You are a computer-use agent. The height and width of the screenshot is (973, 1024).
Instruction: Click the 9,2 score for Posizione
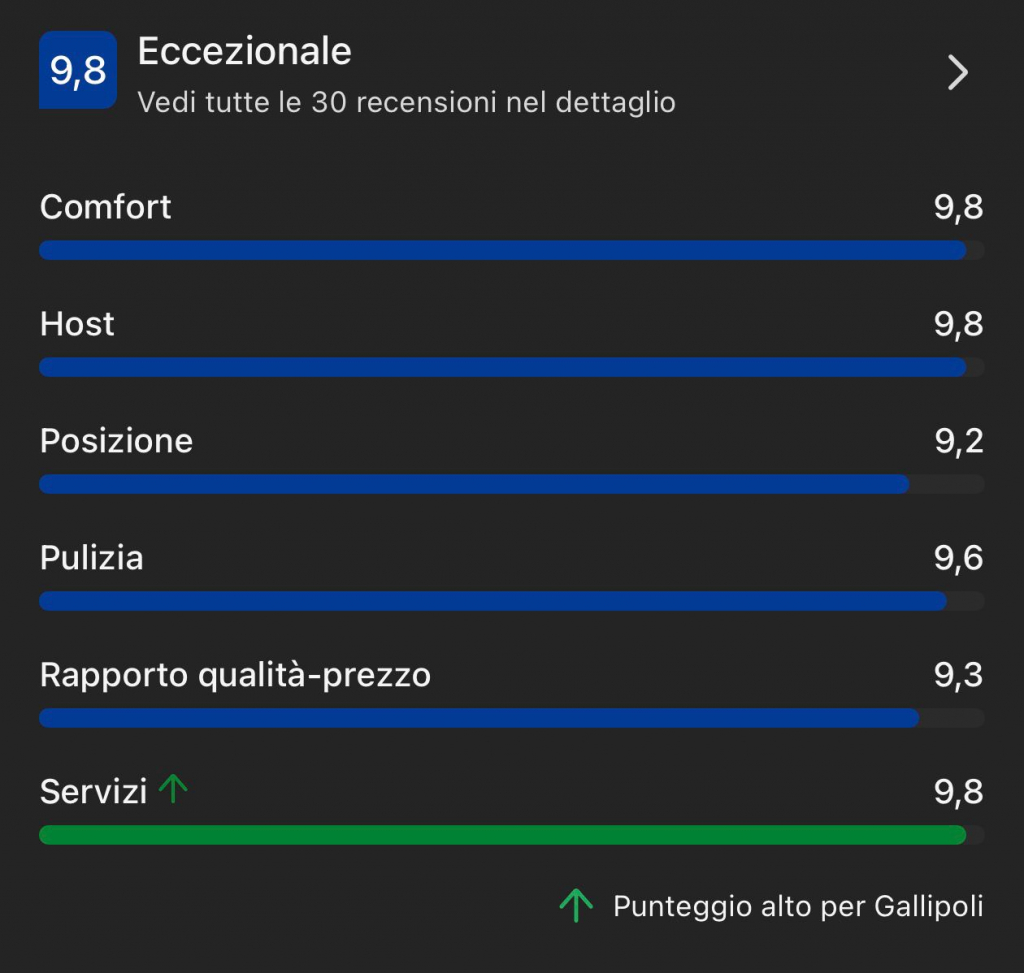click(958, 441)
